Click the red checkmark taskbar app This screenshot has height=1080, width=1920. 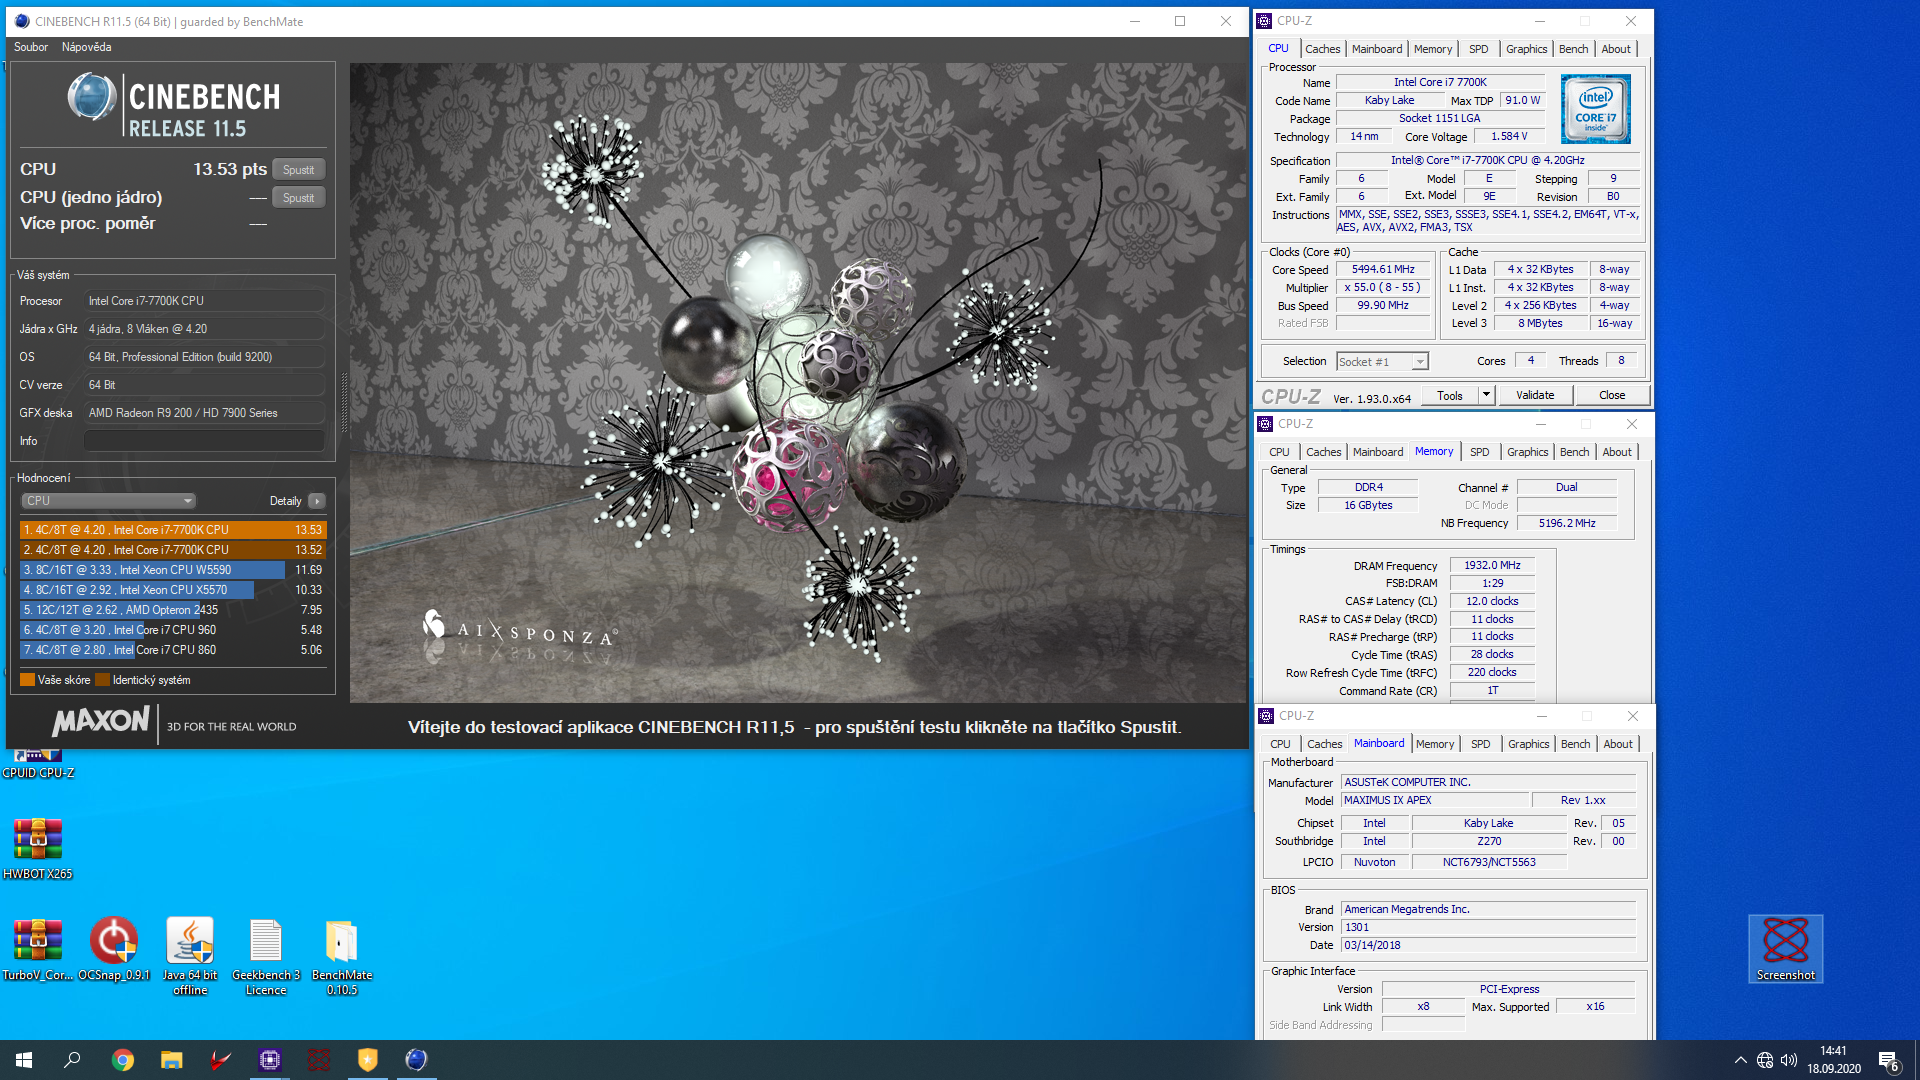click(x=221, y=1060)
